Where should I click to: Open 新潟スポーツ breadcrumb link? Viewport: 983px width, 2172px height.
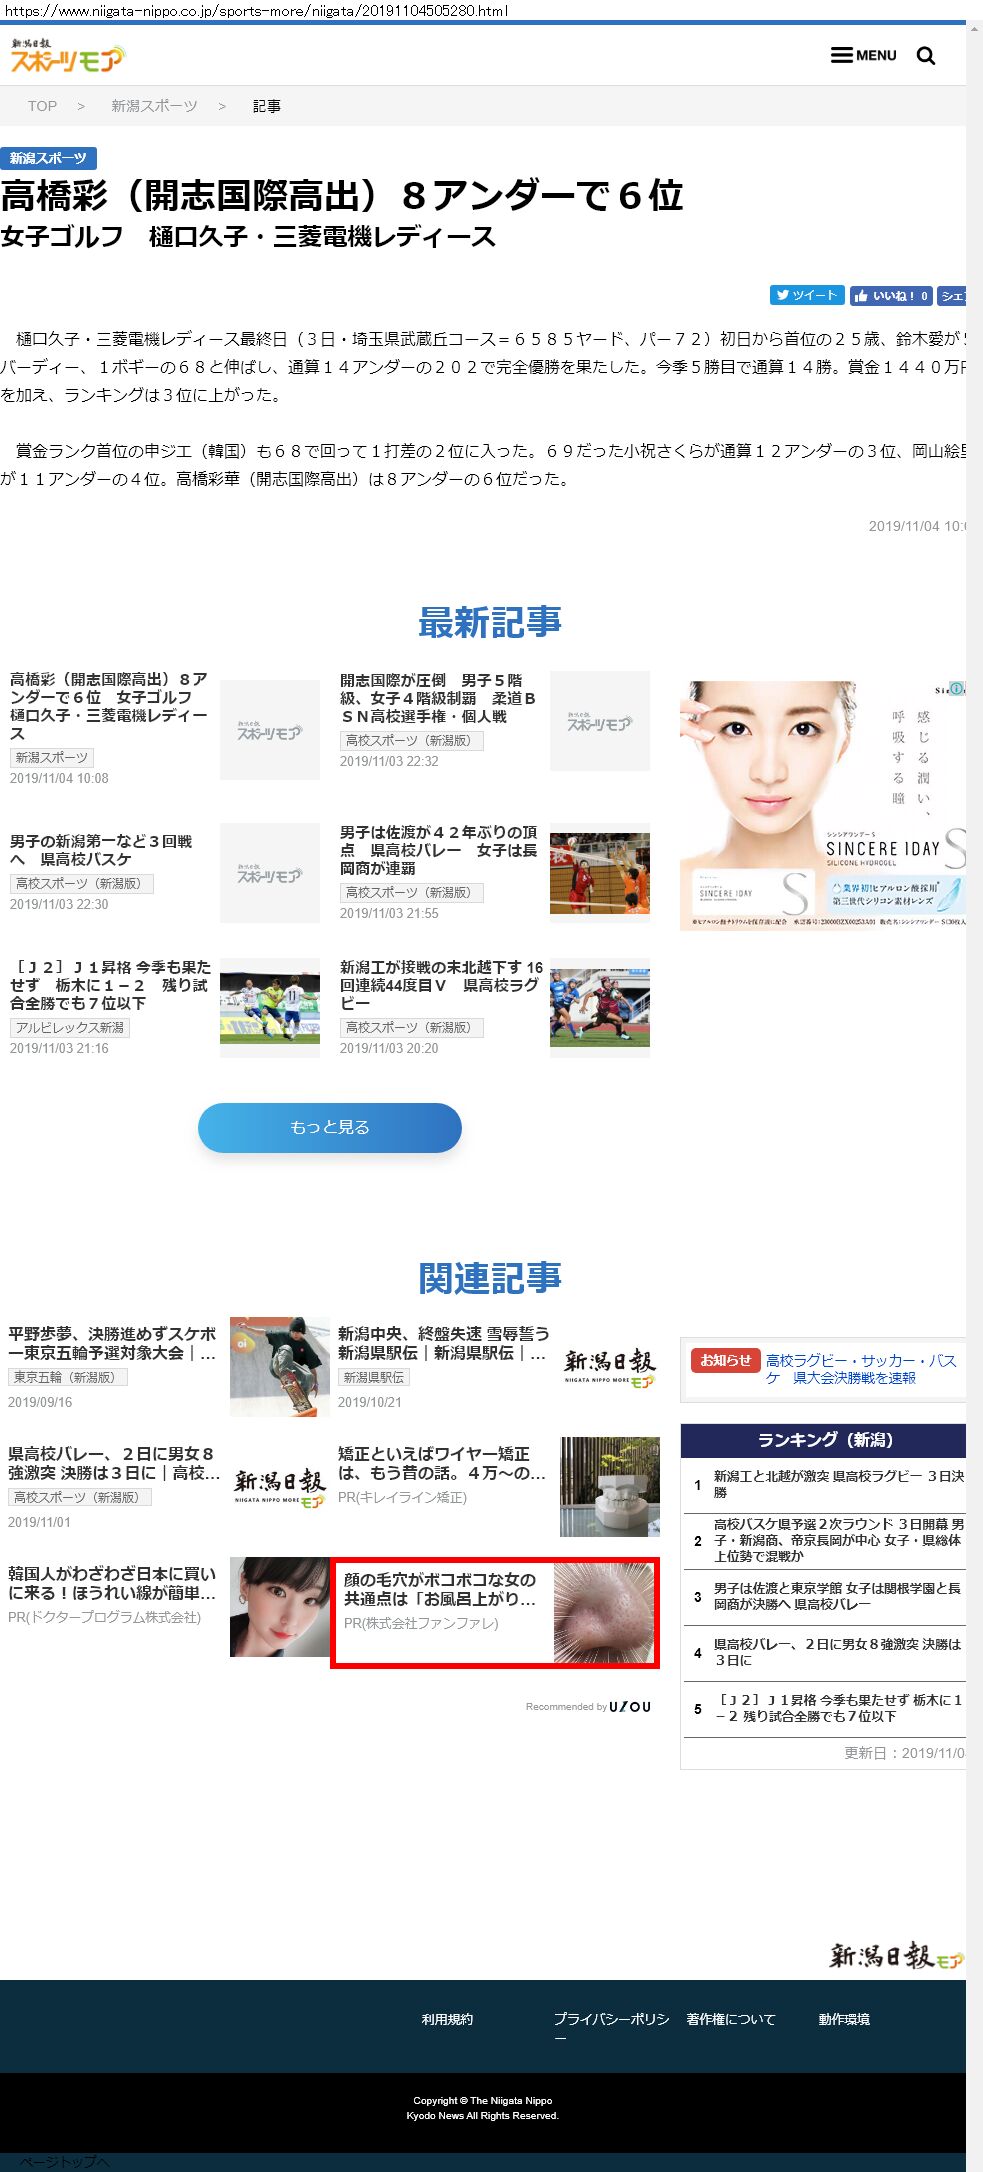pos(154,106)
